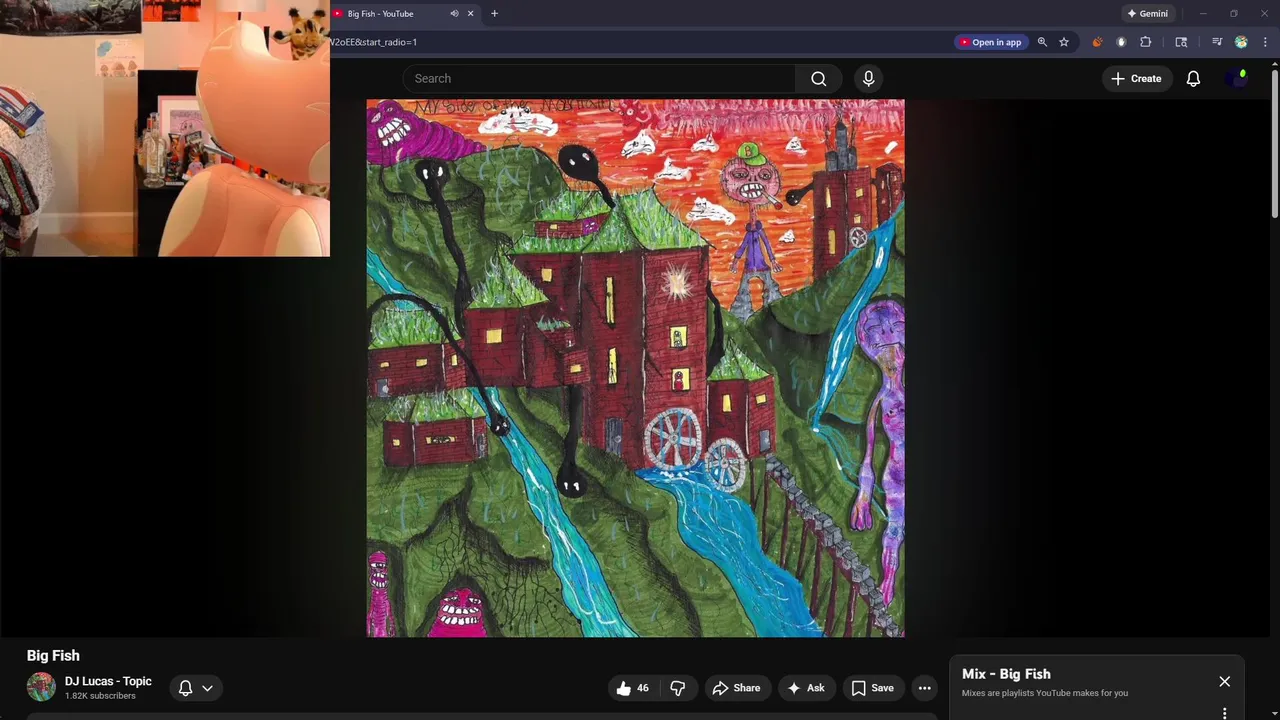
Task: Start voice search with microphone icon
Action: pyautogui.click(x=868, y=78)
